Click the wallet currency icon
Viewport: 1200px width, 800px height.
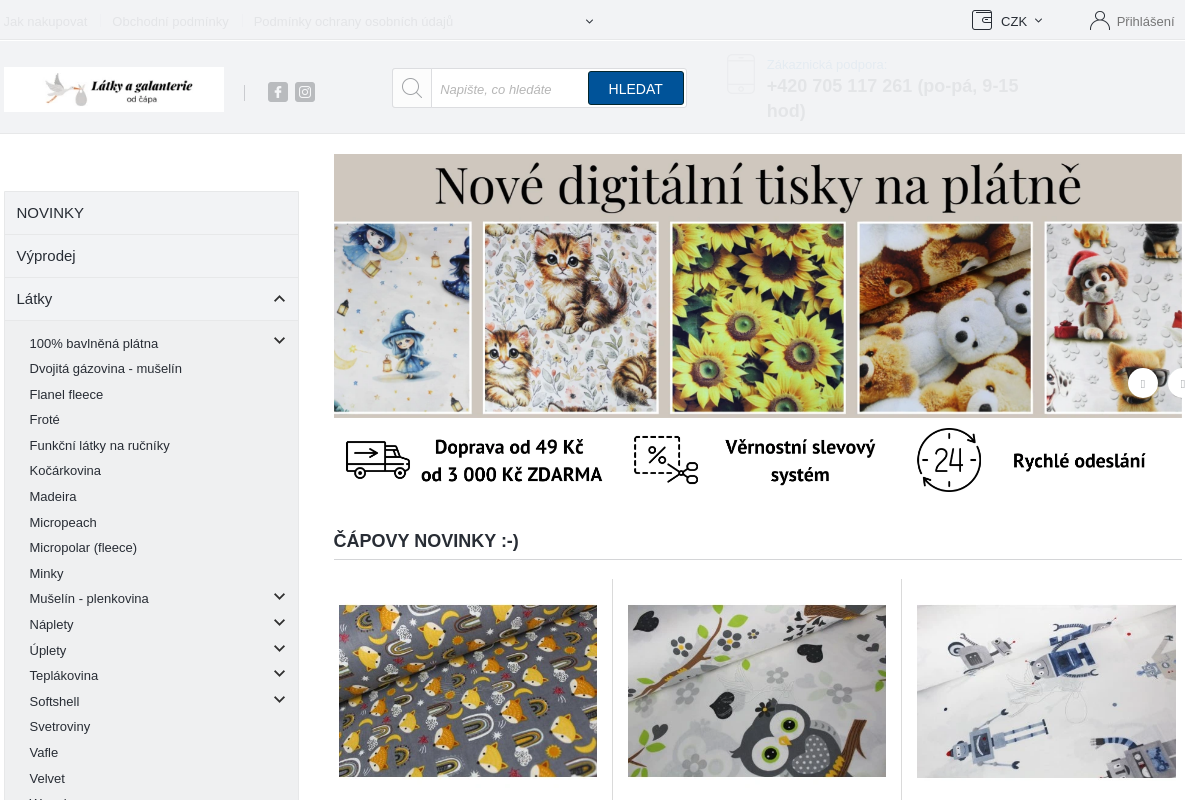(x=982, y=20)
